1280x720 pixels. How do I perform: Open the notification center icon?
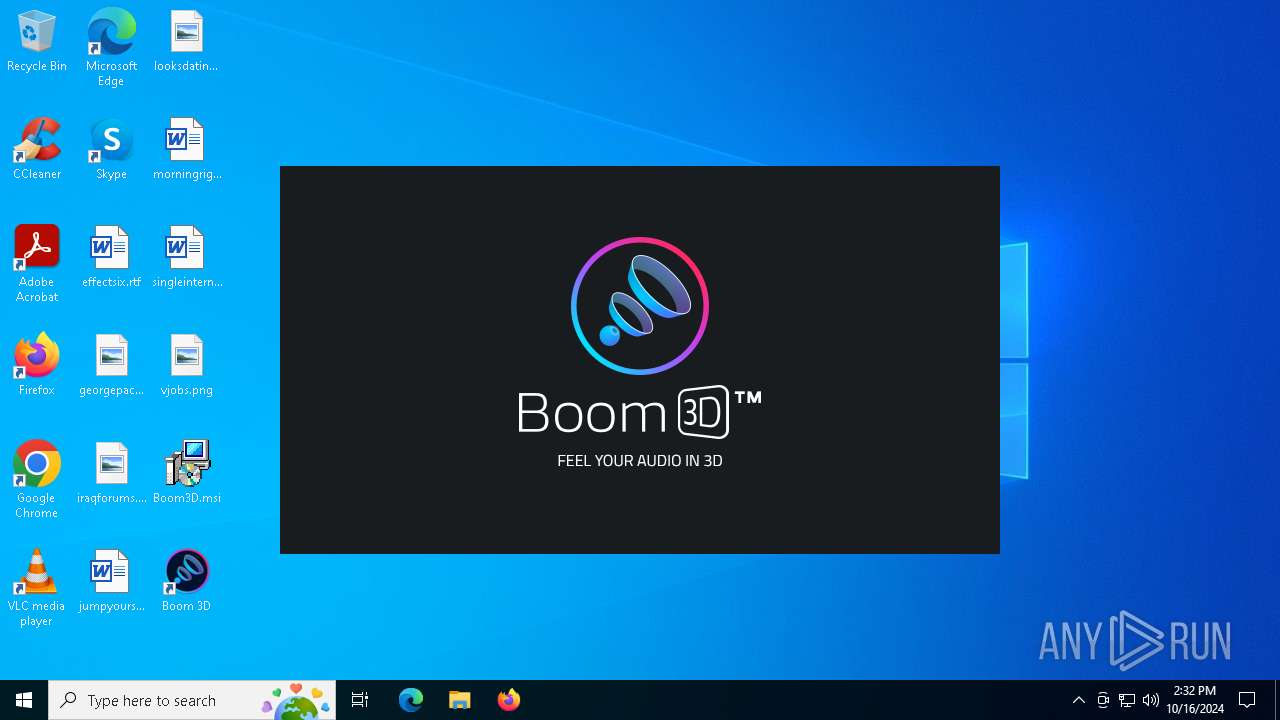click(x=1247, y=700)
